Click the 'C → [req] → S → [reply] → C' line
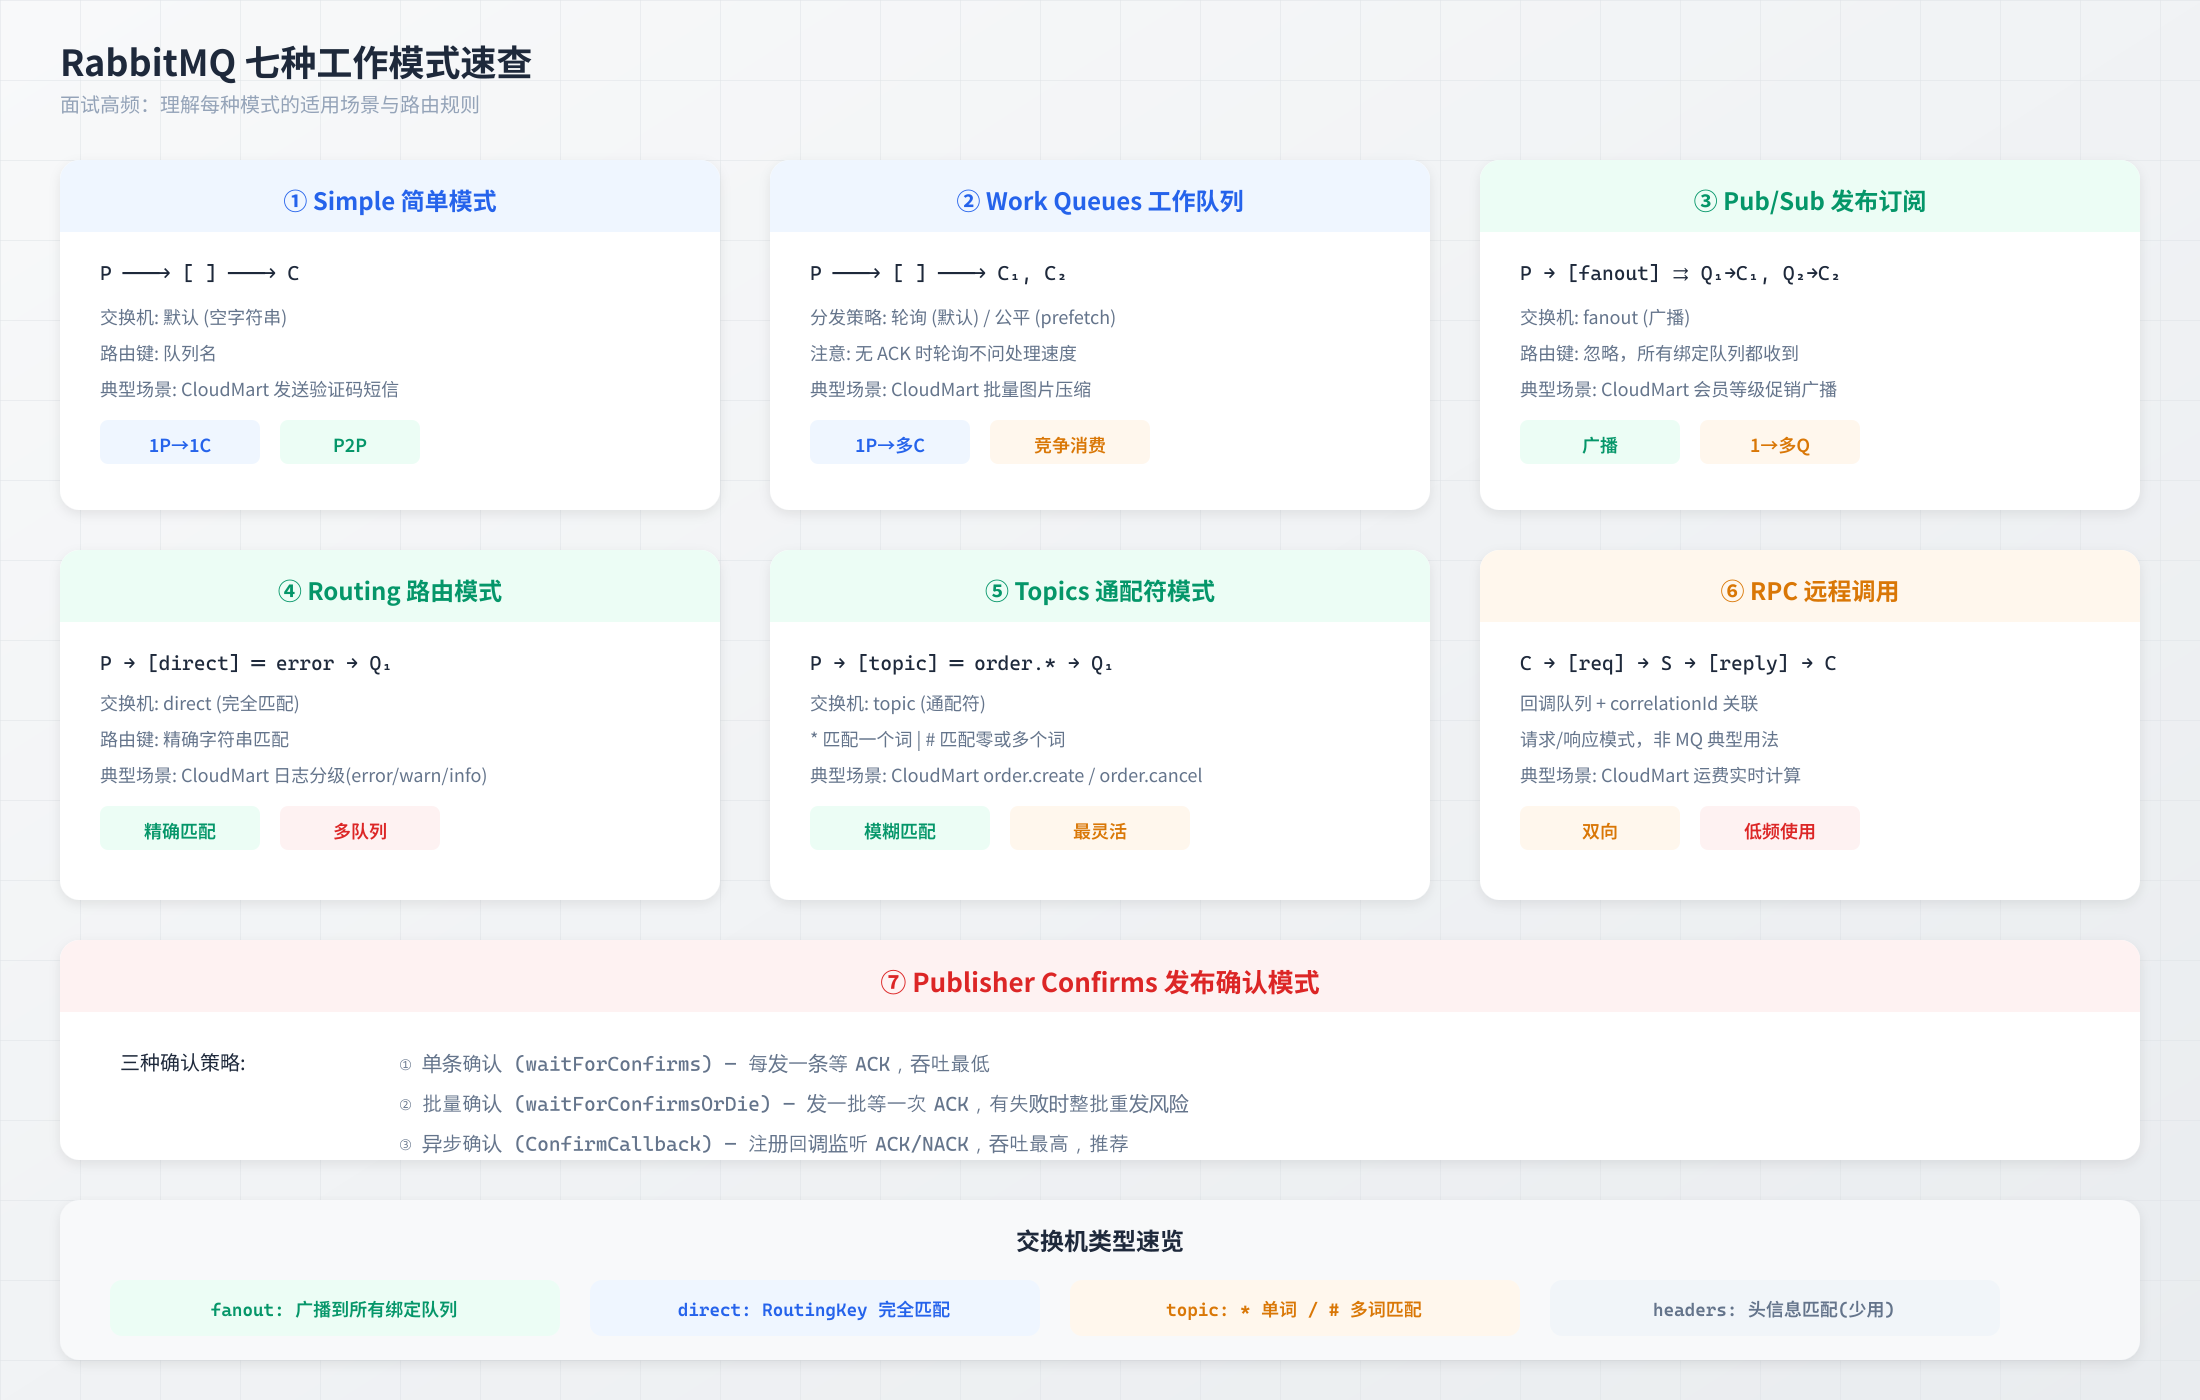This screenshot has height=1400, width=2200. click(1678, 663)
